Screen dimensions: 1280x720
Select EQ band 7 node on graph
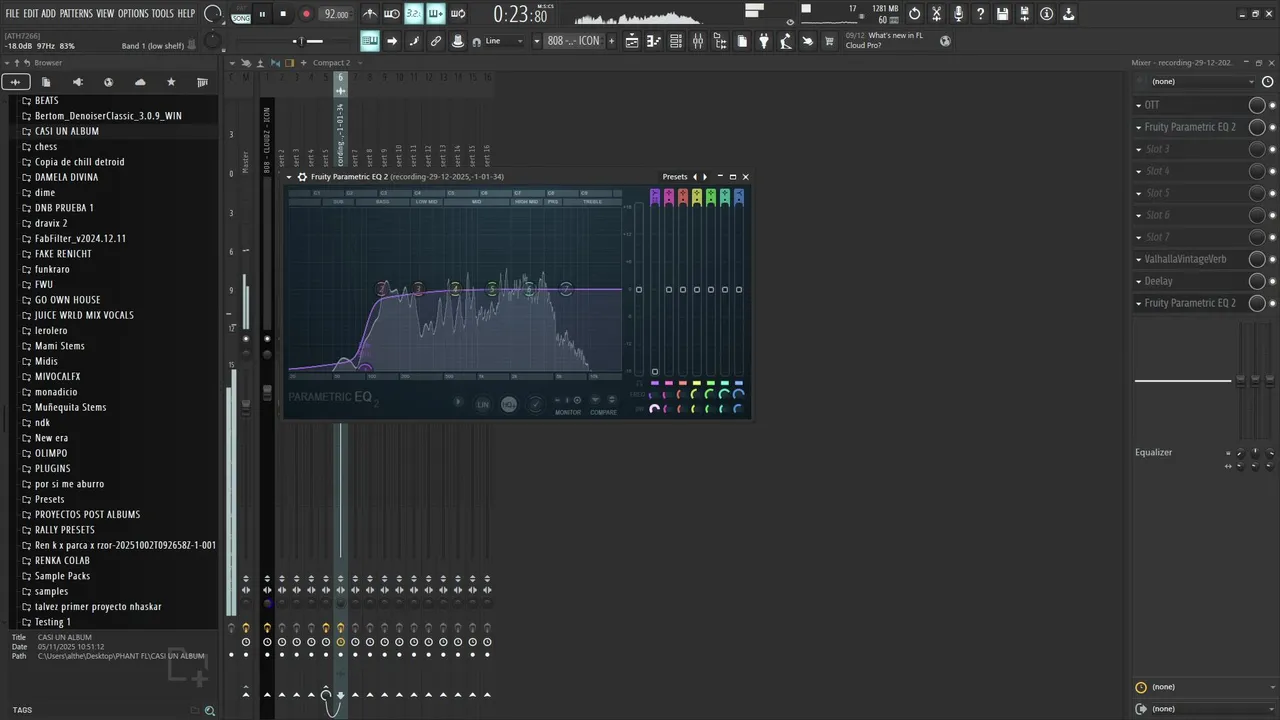[x=566, y=289]
